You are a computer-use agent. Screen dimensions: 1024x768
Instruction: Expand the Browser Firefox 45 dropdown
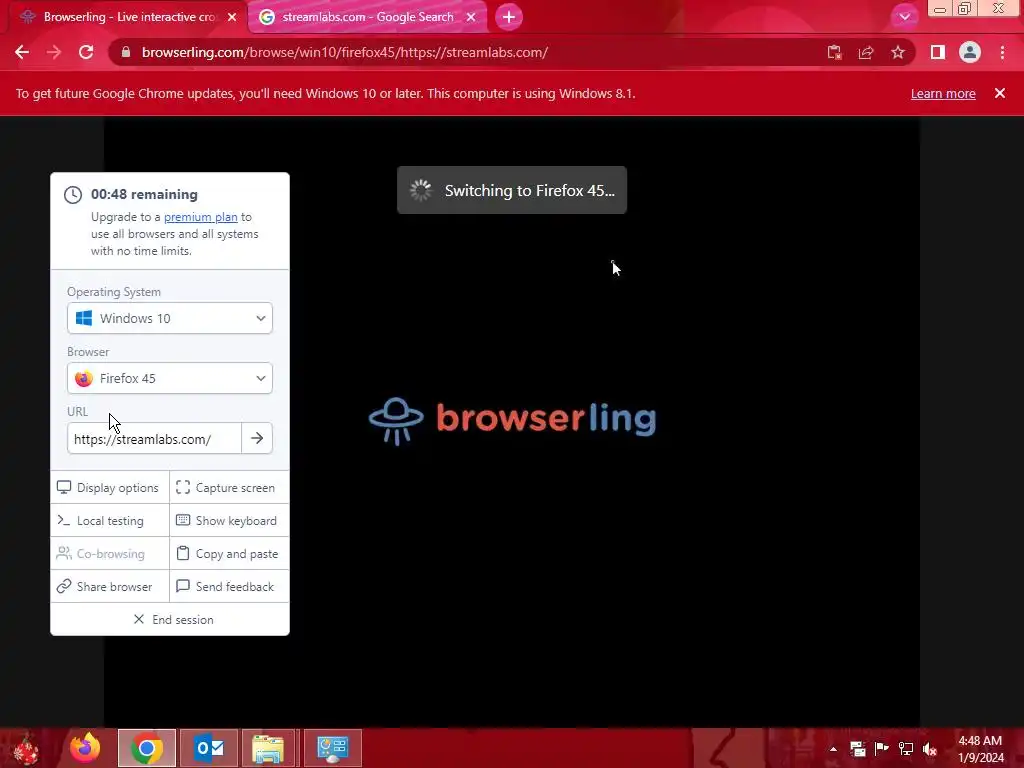pyautogui.click(x=170, y=378)
